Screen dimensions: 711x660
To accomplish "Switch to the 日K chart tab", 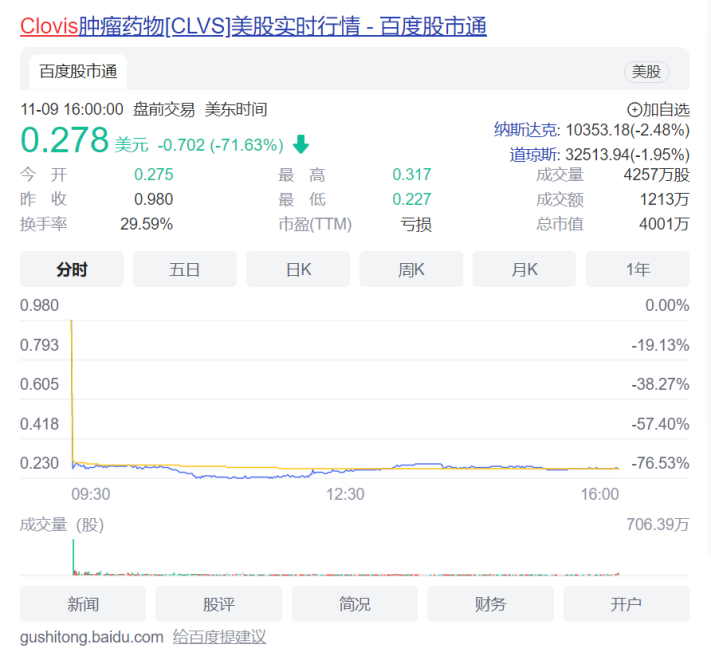I will [298, 269].
